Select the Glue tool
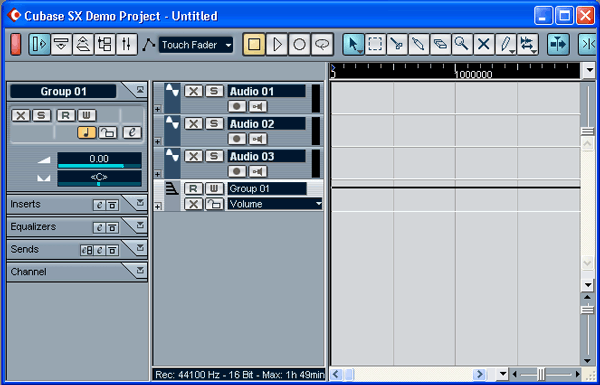600x385 pixels. click(x=419, y=44)
